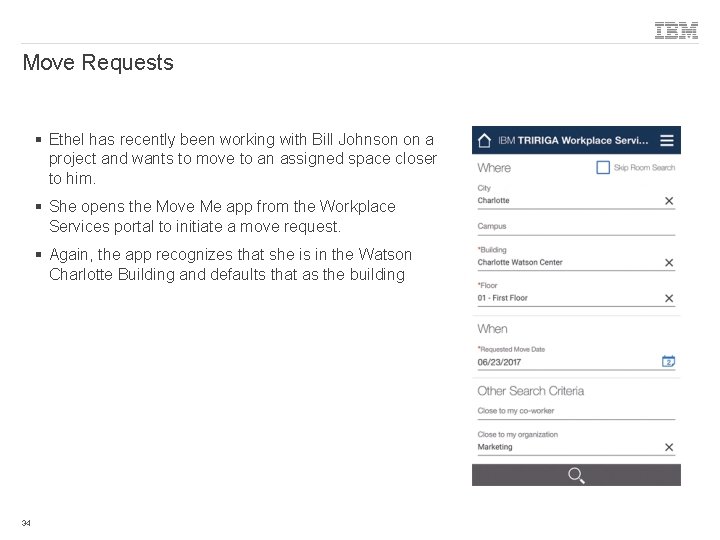Click the slide number 34
This screenshot has width=720, height=540.
coord(26,523)
